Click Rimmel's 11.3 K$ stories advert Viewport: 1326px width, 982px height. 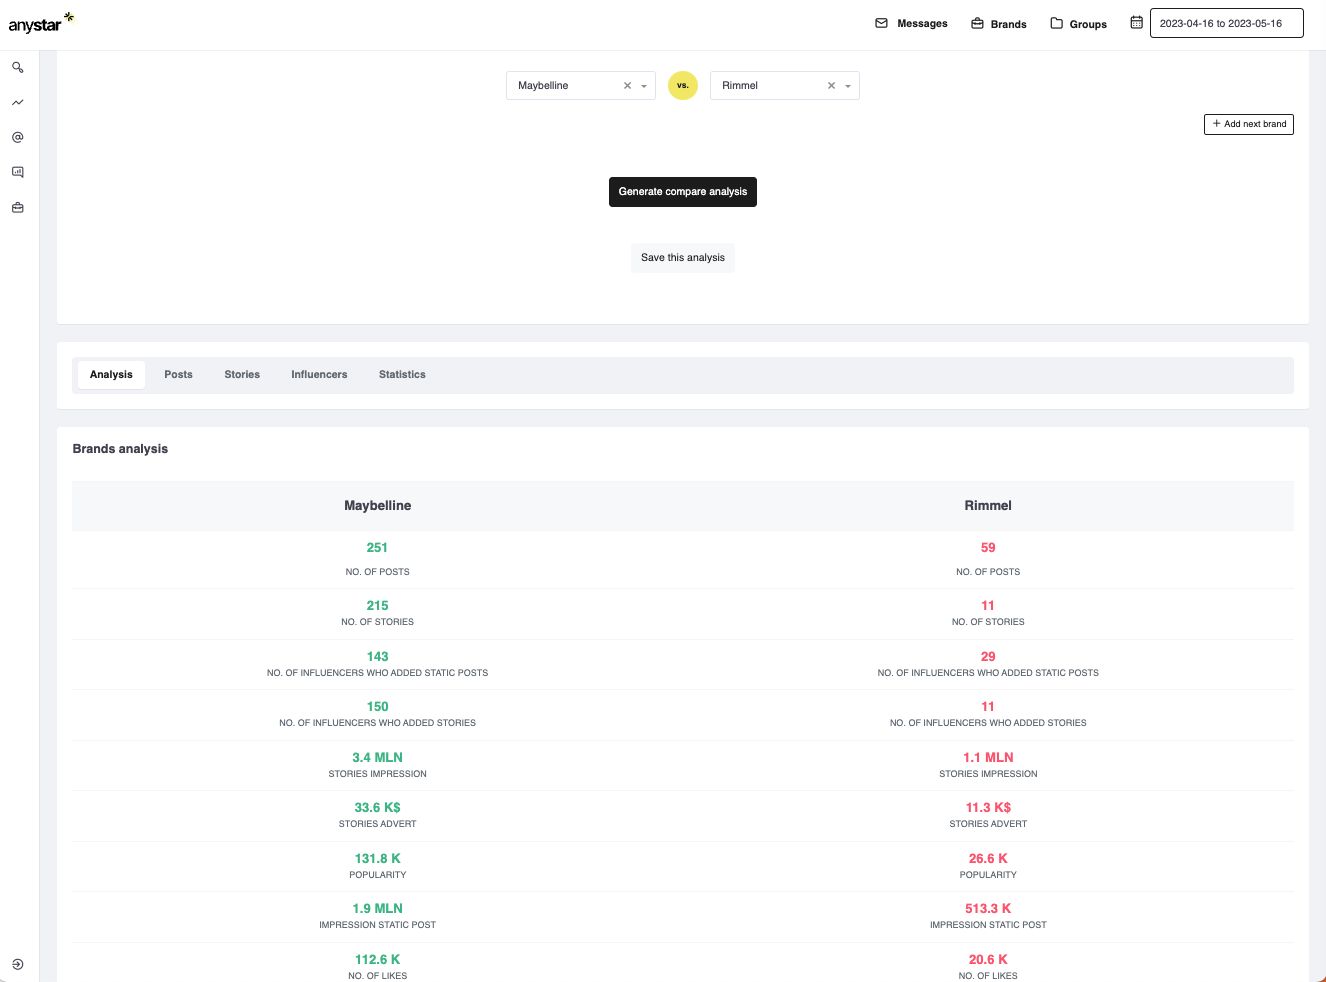[988, 808]
